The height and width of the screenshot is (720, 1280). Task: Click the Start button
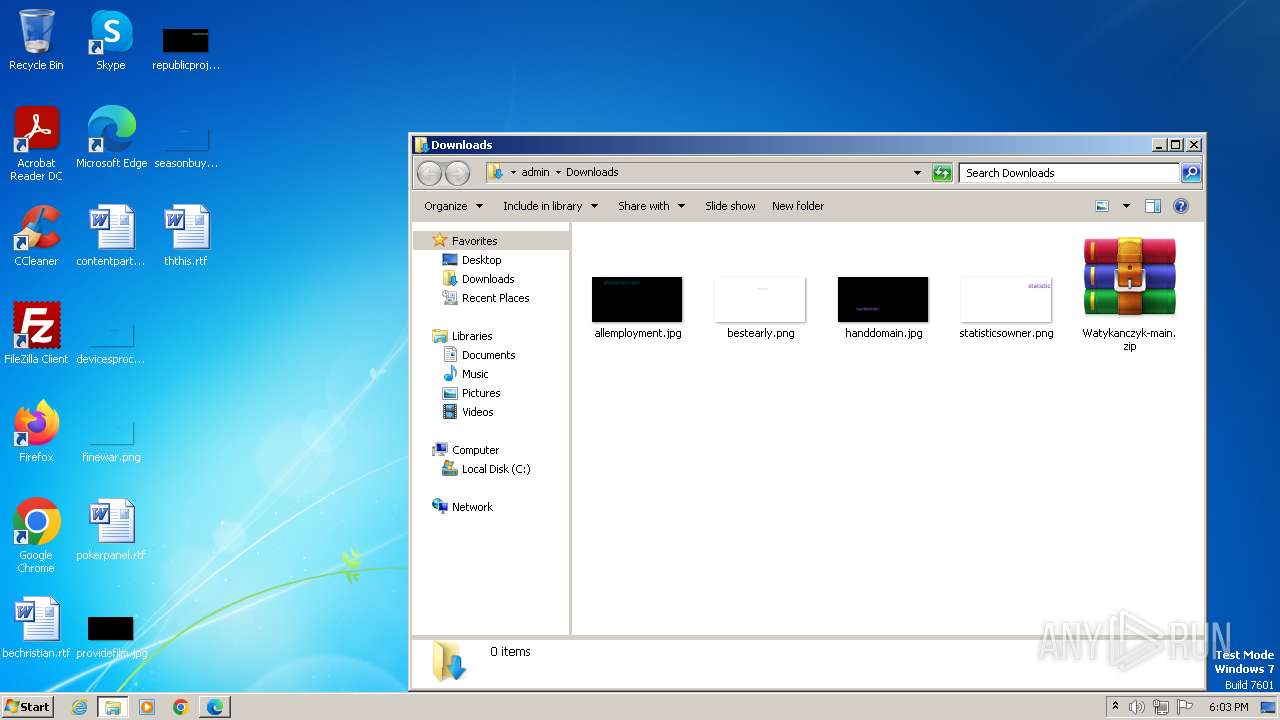(27, 706)
